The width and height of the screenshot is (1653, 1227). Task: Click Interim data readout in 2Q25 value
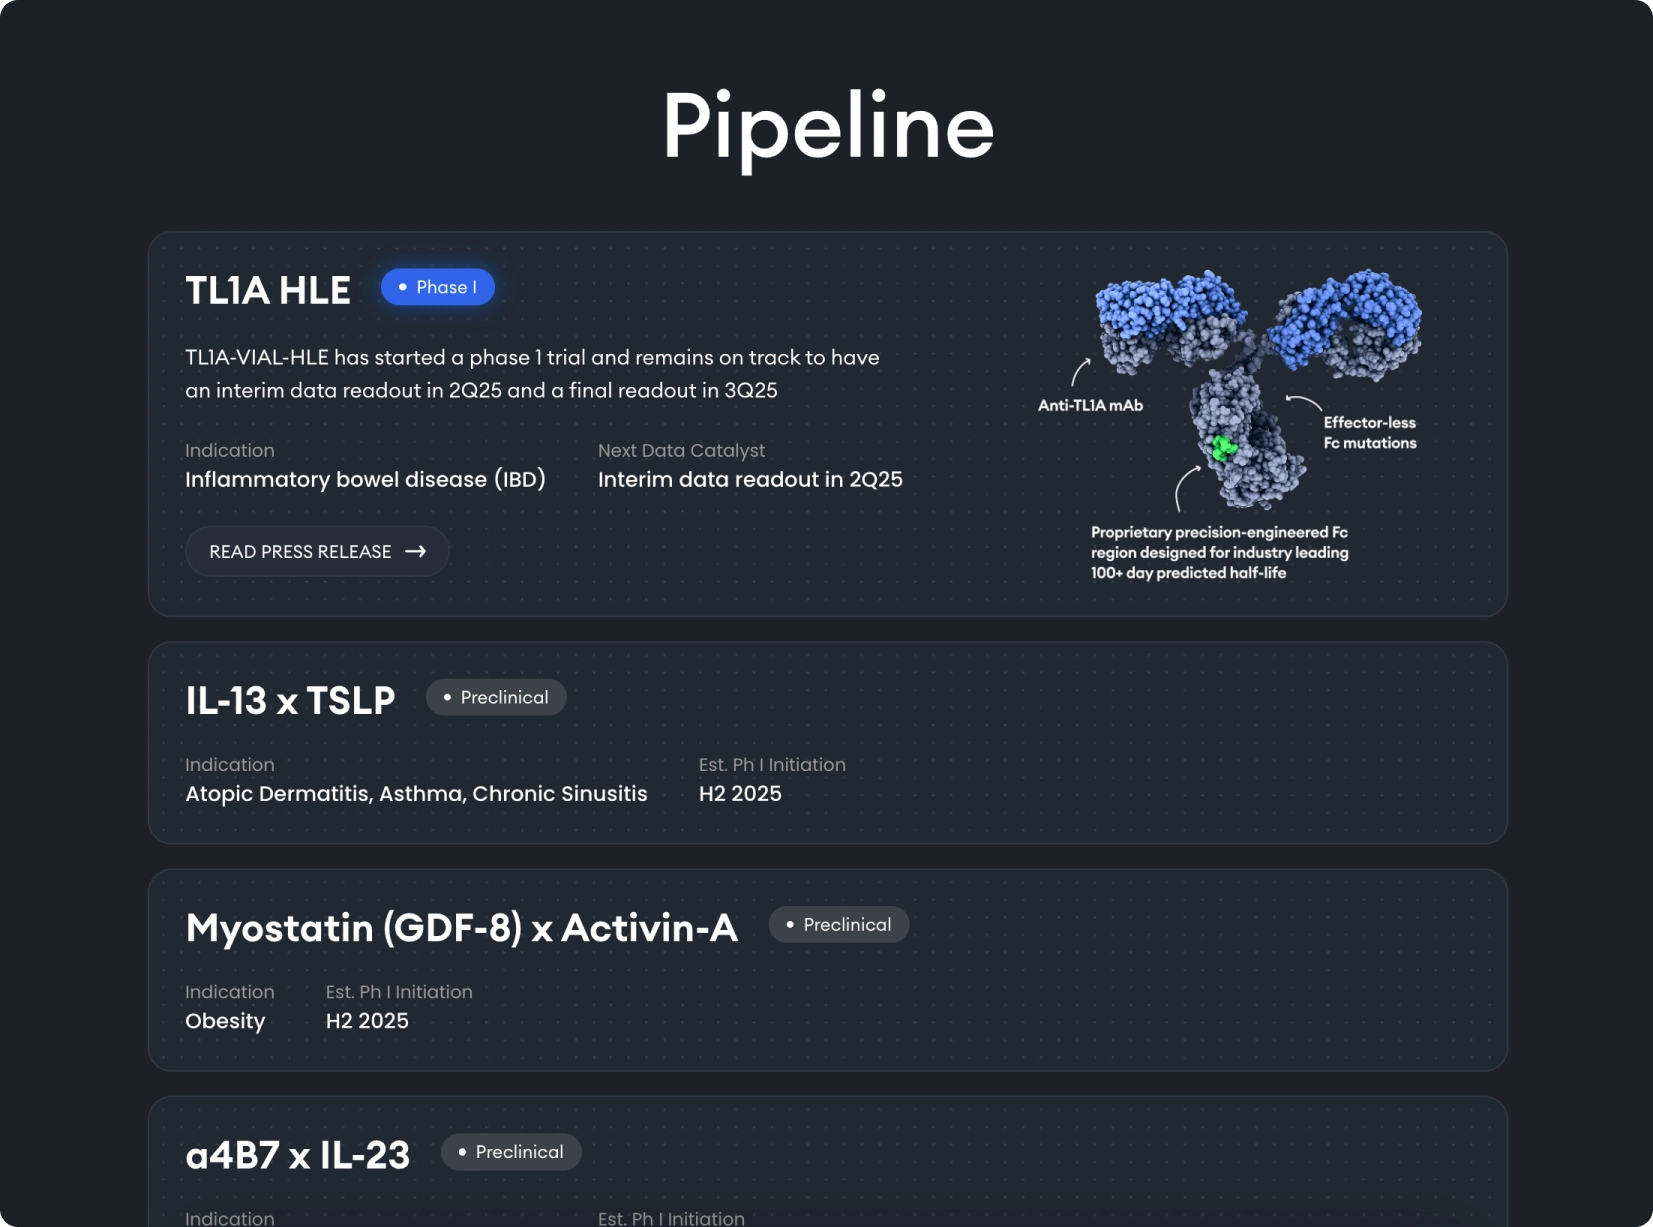click(750, 480)
